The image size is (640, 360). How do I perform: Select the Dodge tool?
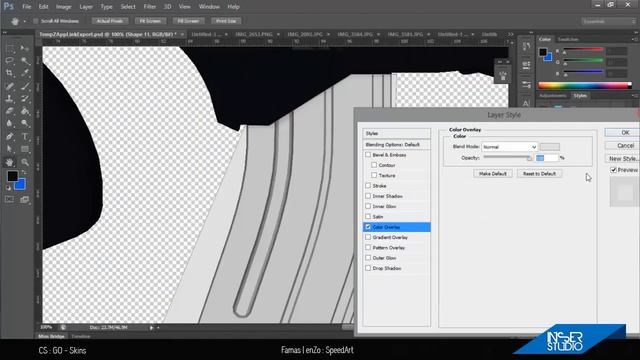pos(25,123)
